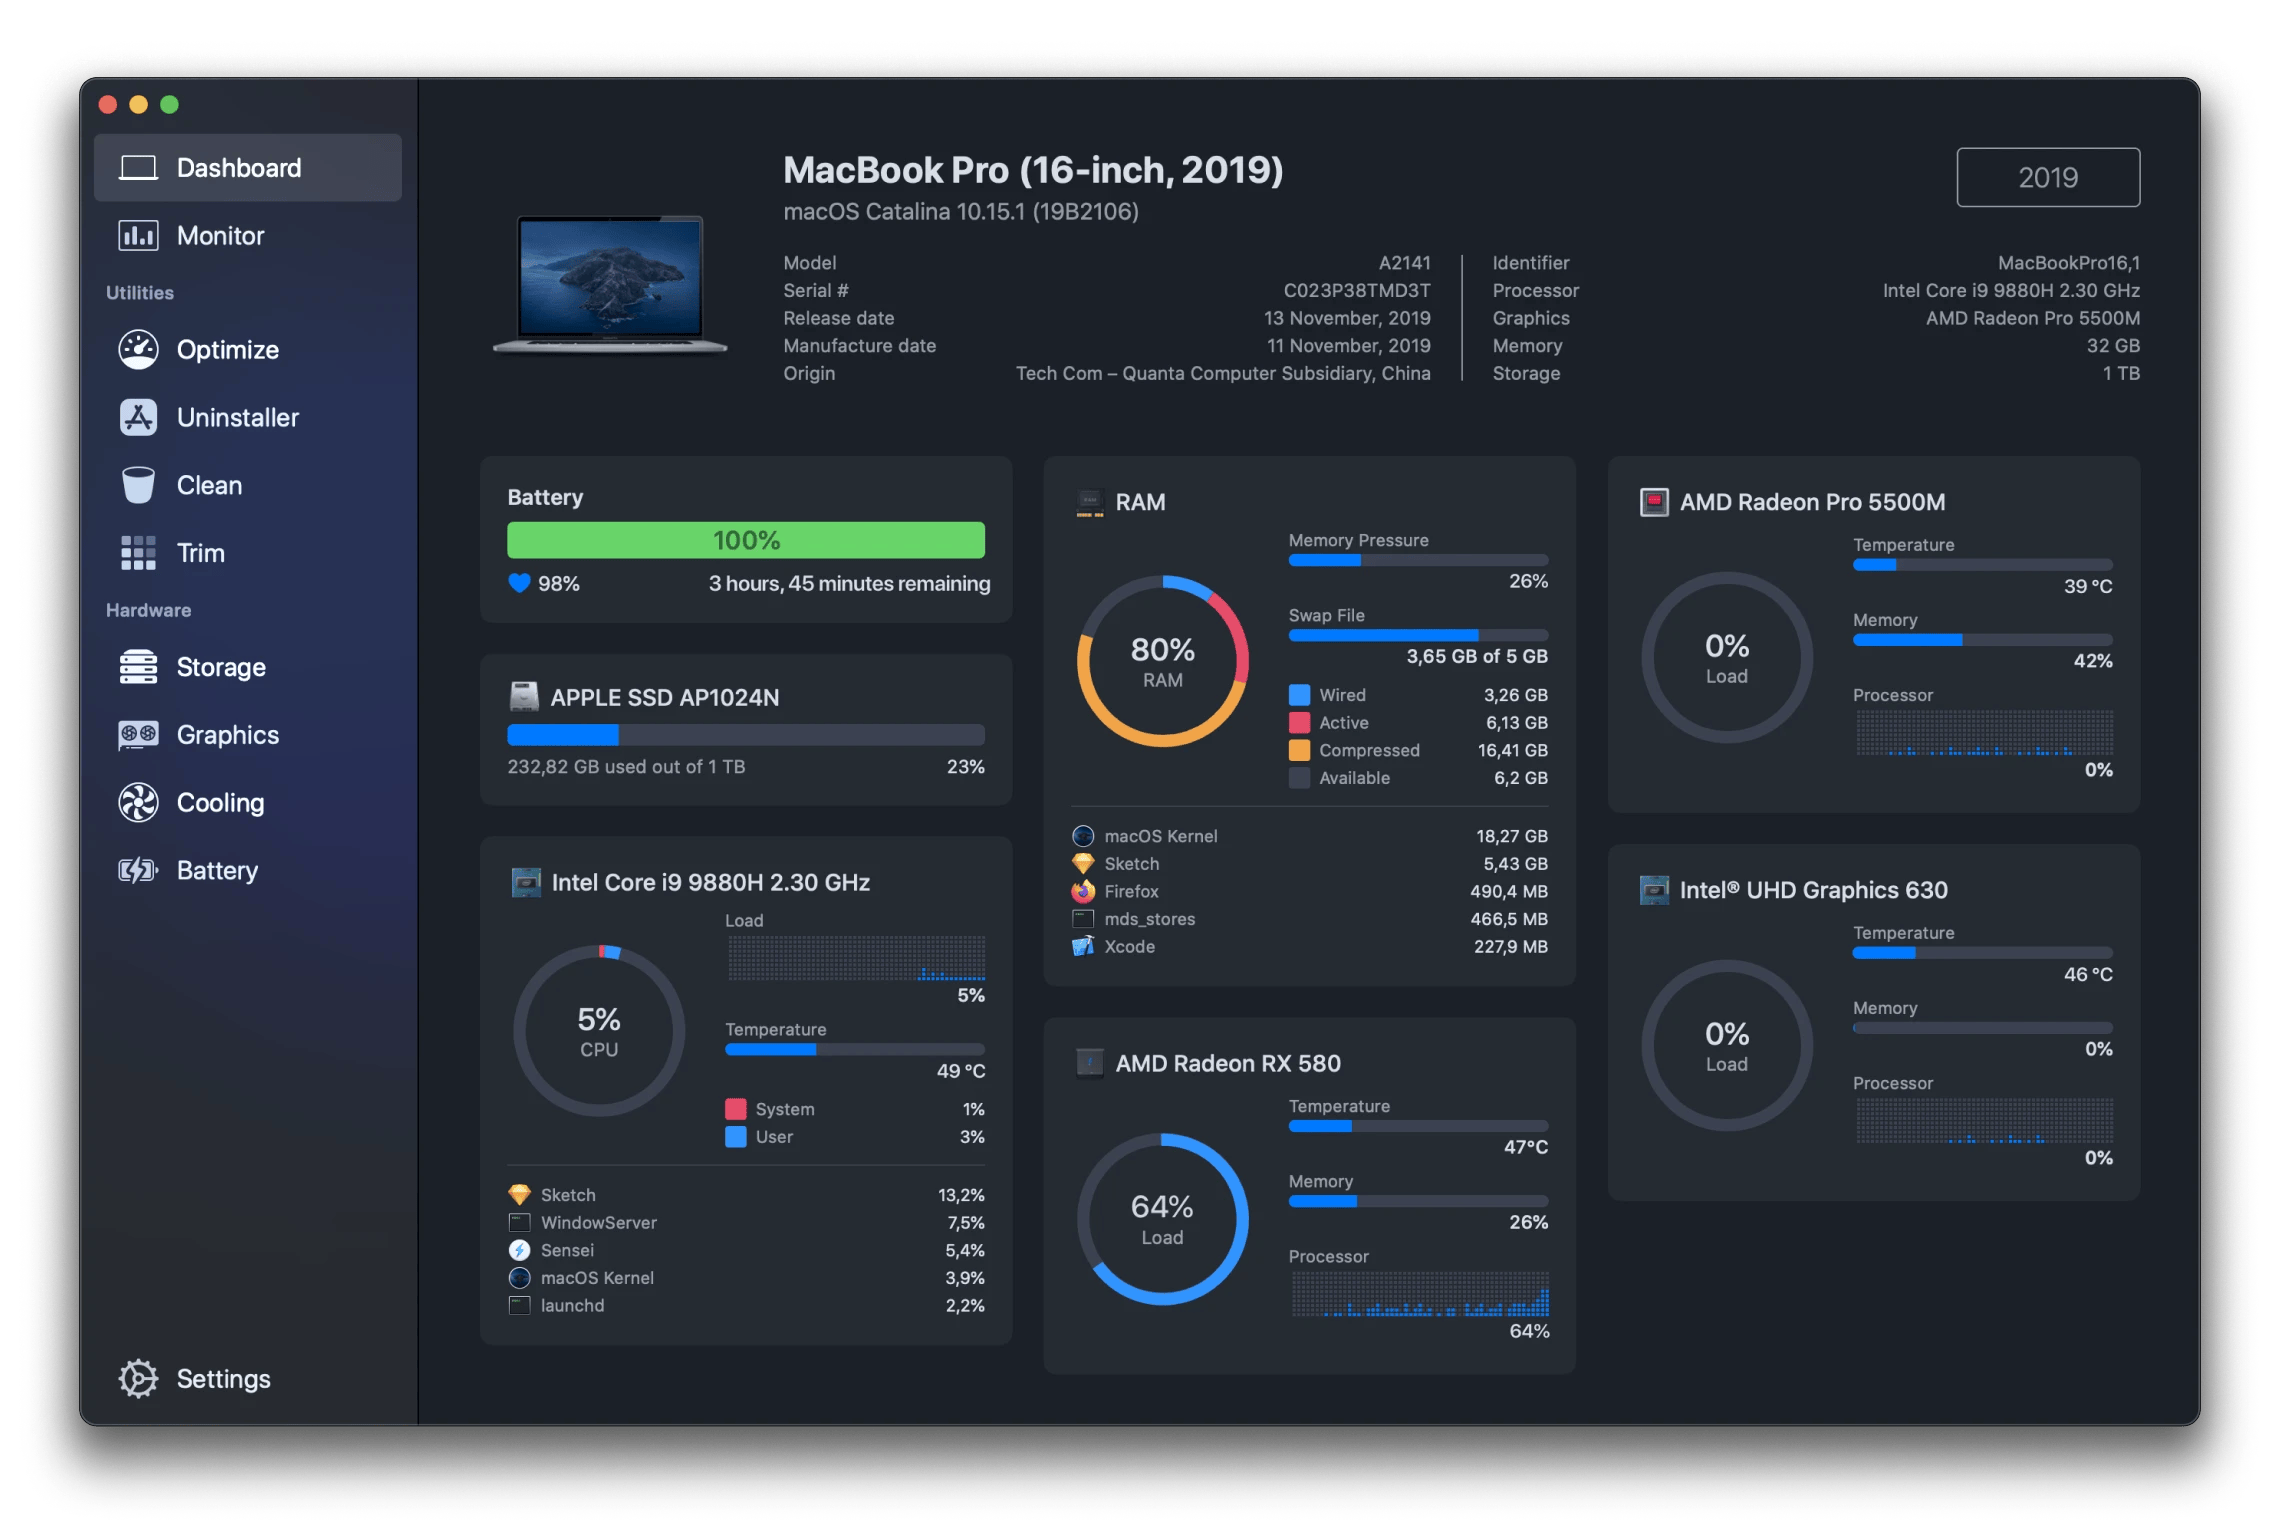Click the Clean trash bucket icon
2280x1526 pixels.
pyautogui.click(x=138, y=486)
